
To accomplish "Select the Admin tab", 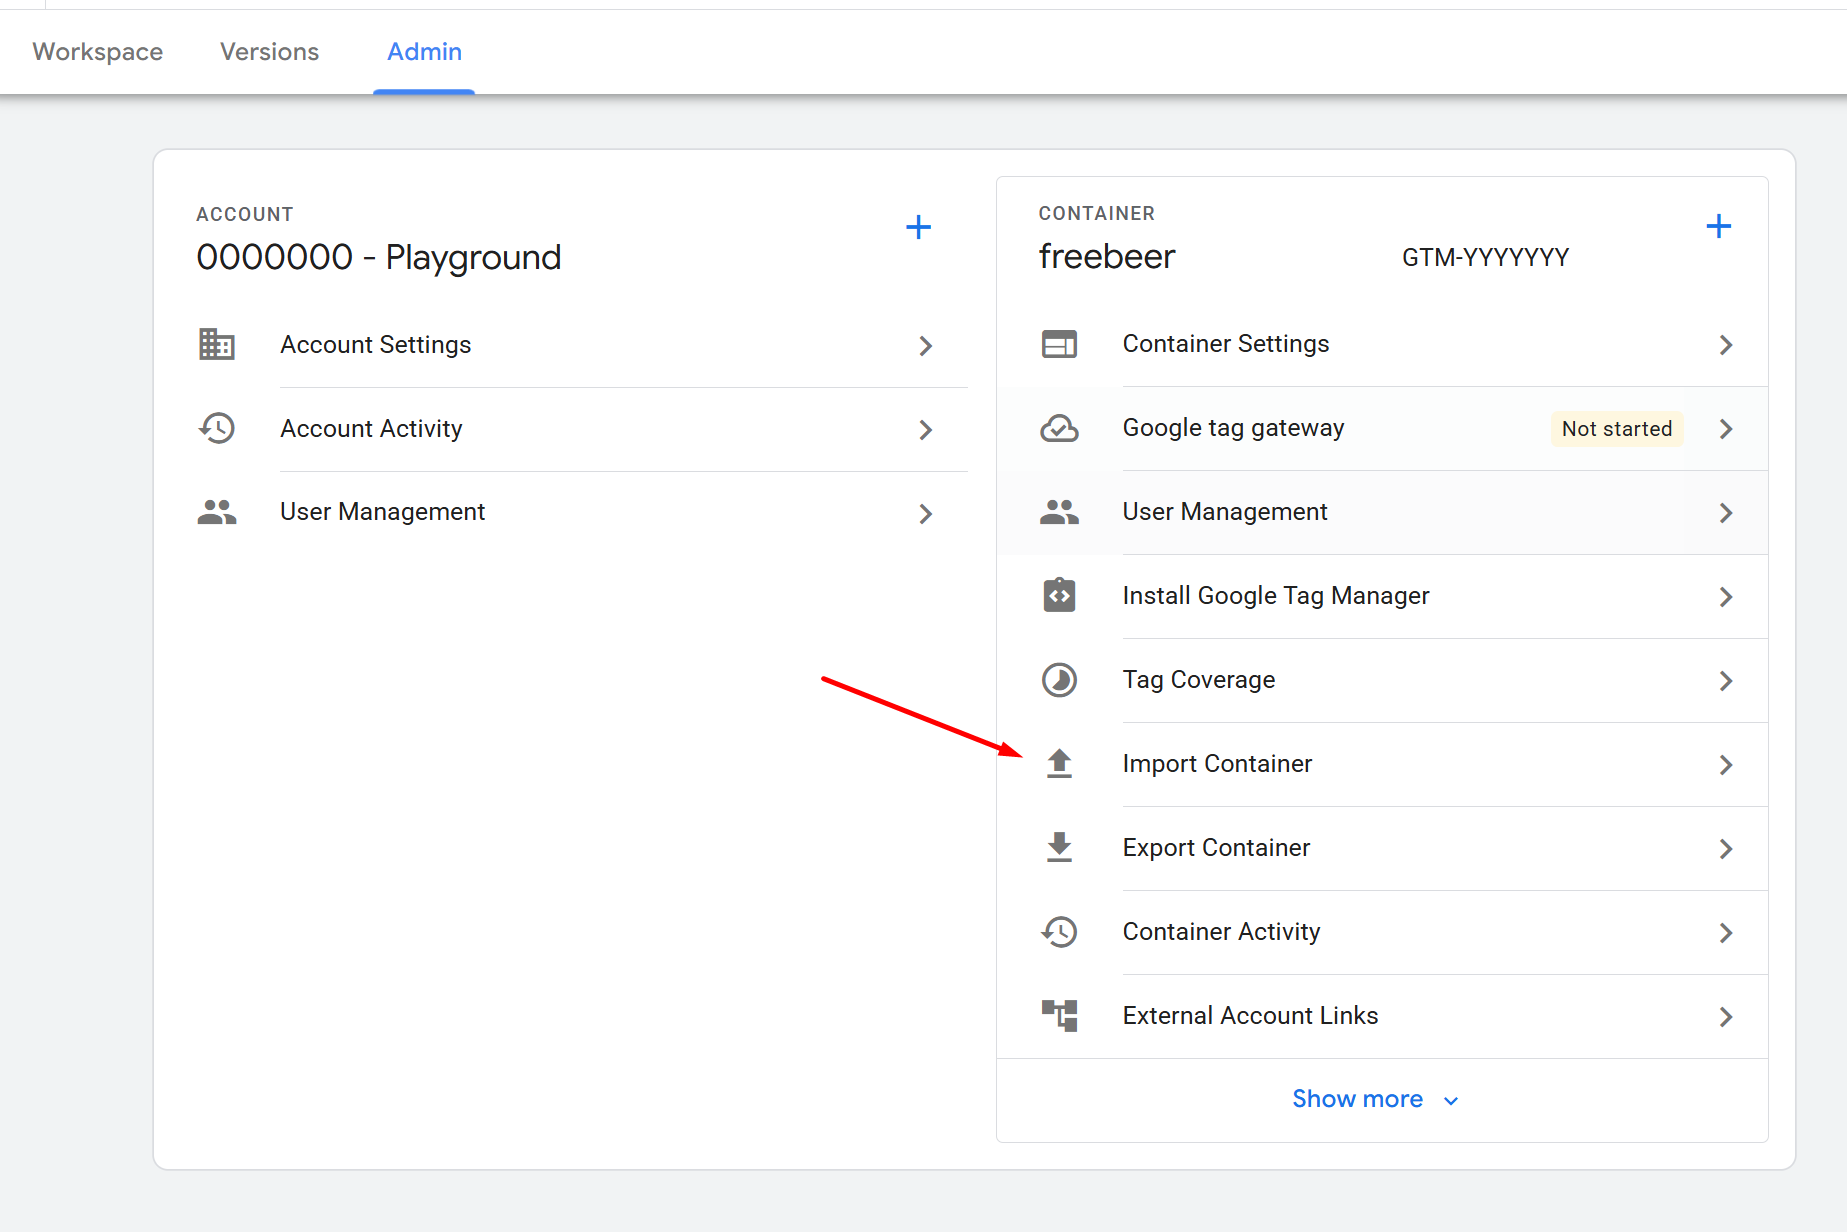I will (x=424, y=52).
